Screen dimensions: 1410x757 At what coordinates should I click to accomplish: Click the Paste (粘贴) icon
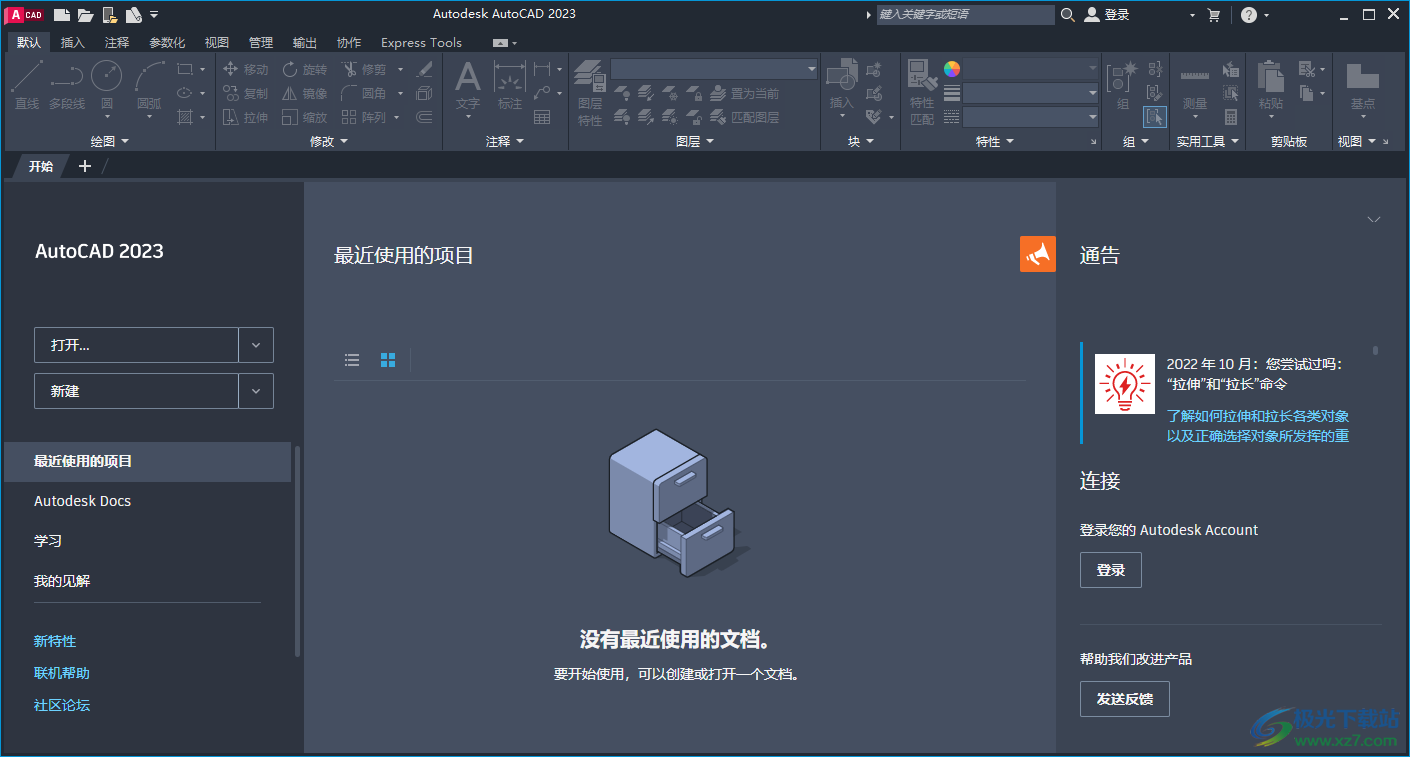(x=1271, y=84)
